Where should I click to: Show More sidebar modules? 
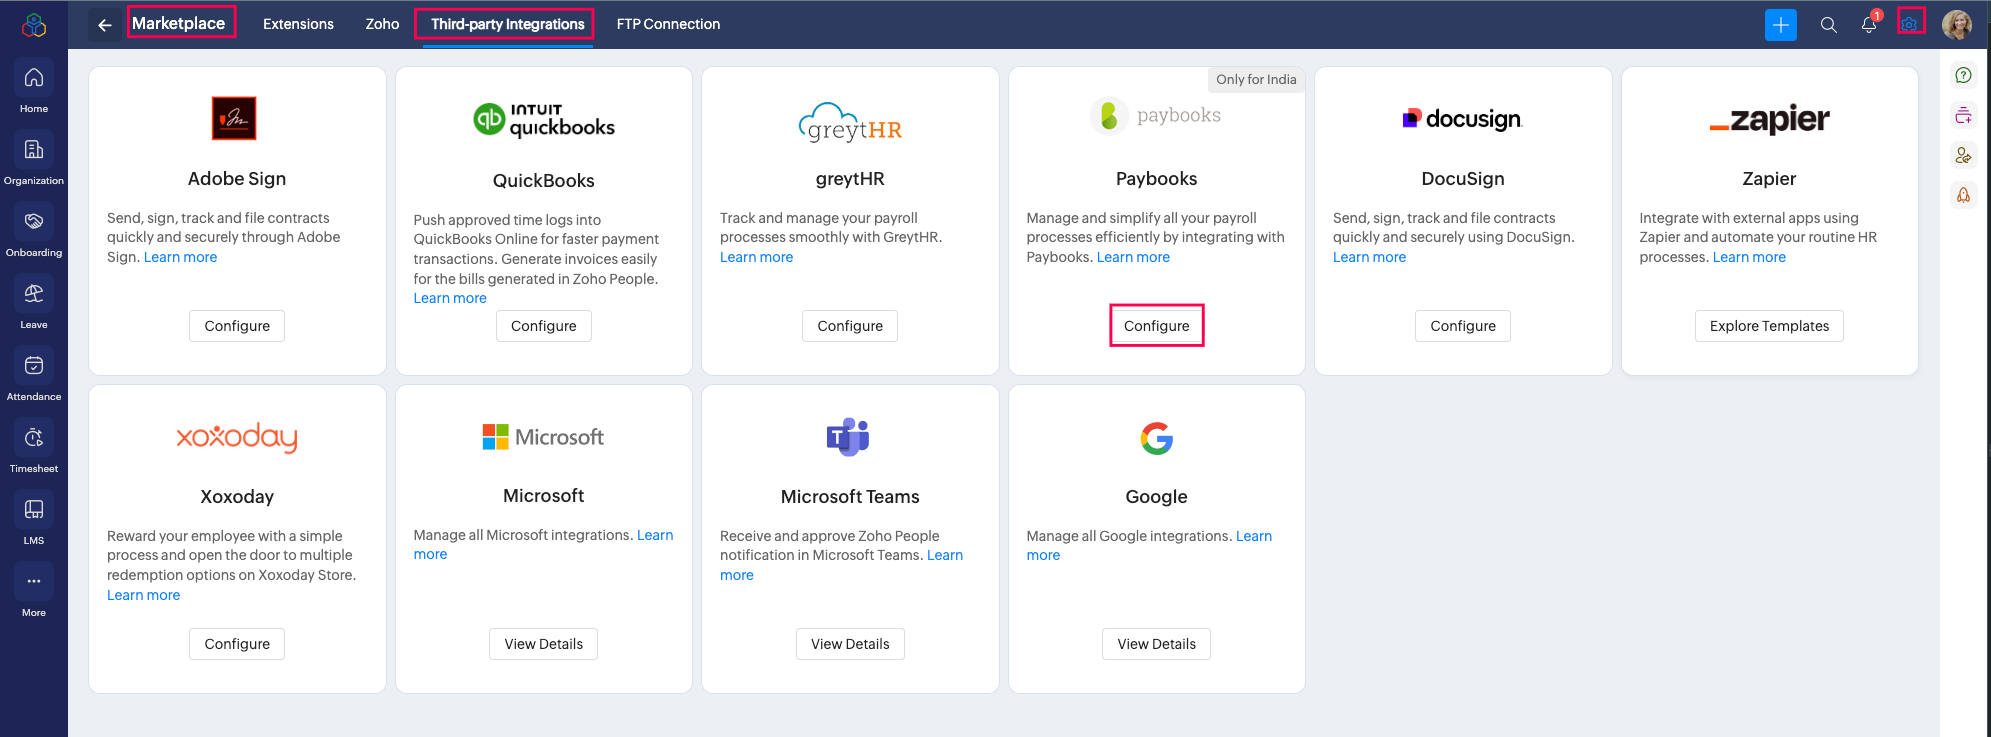(x=34, y=592)
